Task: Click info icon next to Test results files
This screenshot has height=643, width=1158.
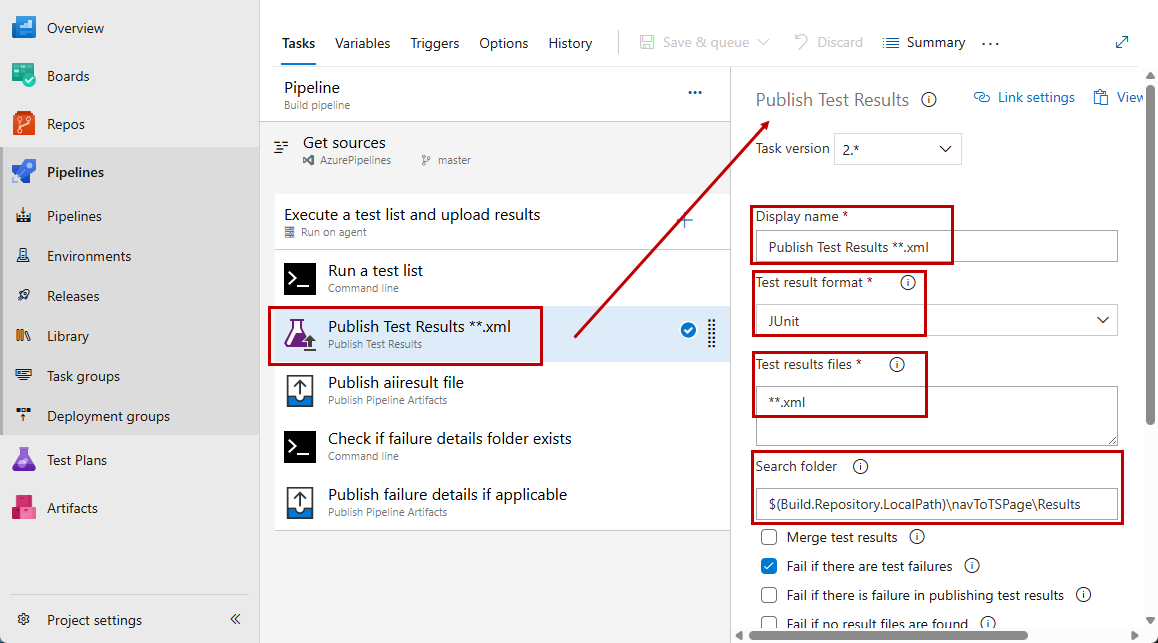Action: [x=897, y=364]
